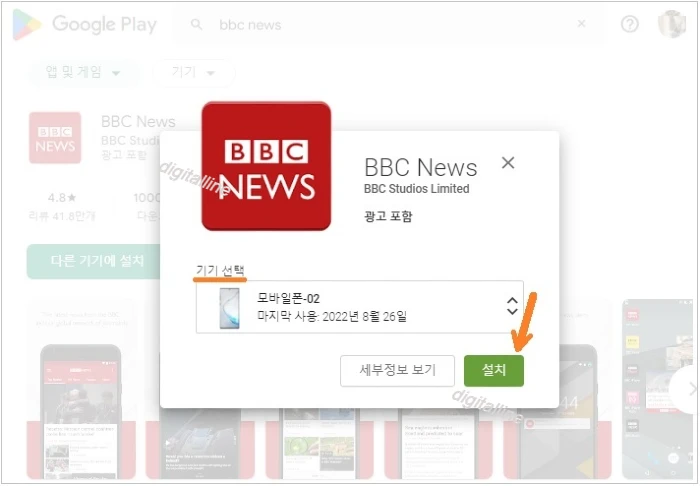Click the green 설치 install button
The image size is (700, 486).
(494, 370)
